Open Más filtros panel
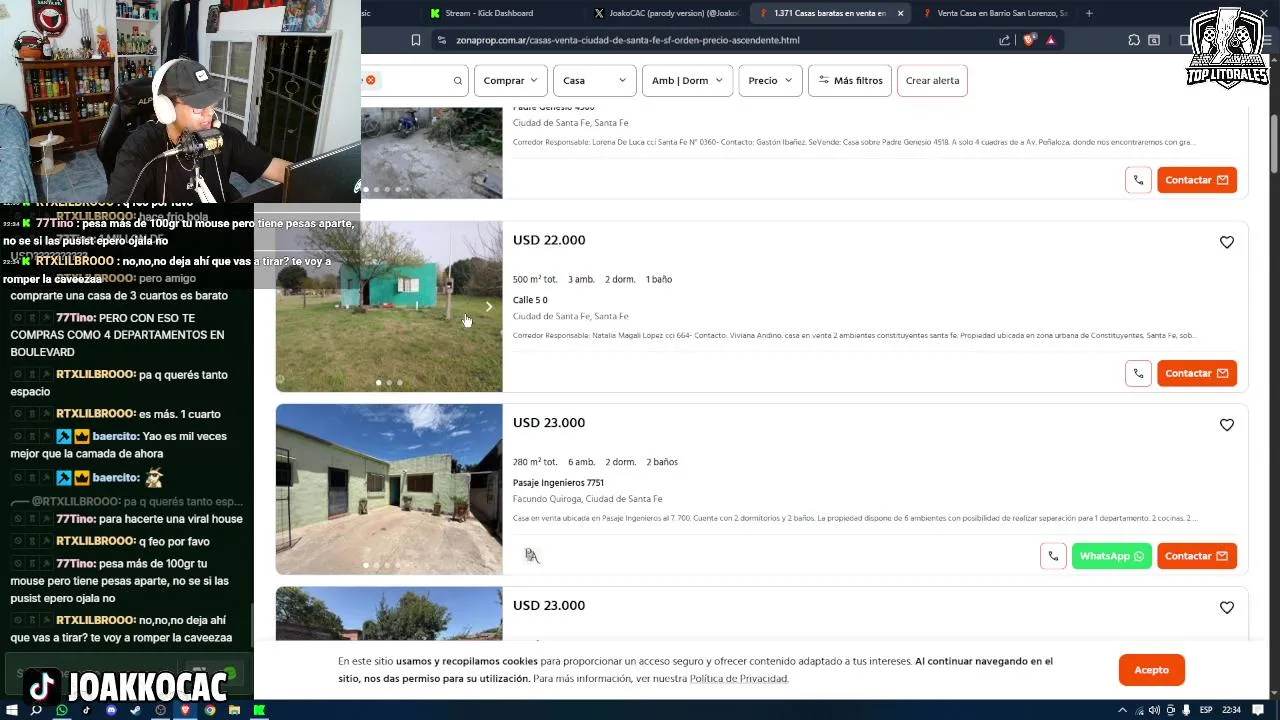The width and height of the screenshot is (1280, 720). [850, 80]
